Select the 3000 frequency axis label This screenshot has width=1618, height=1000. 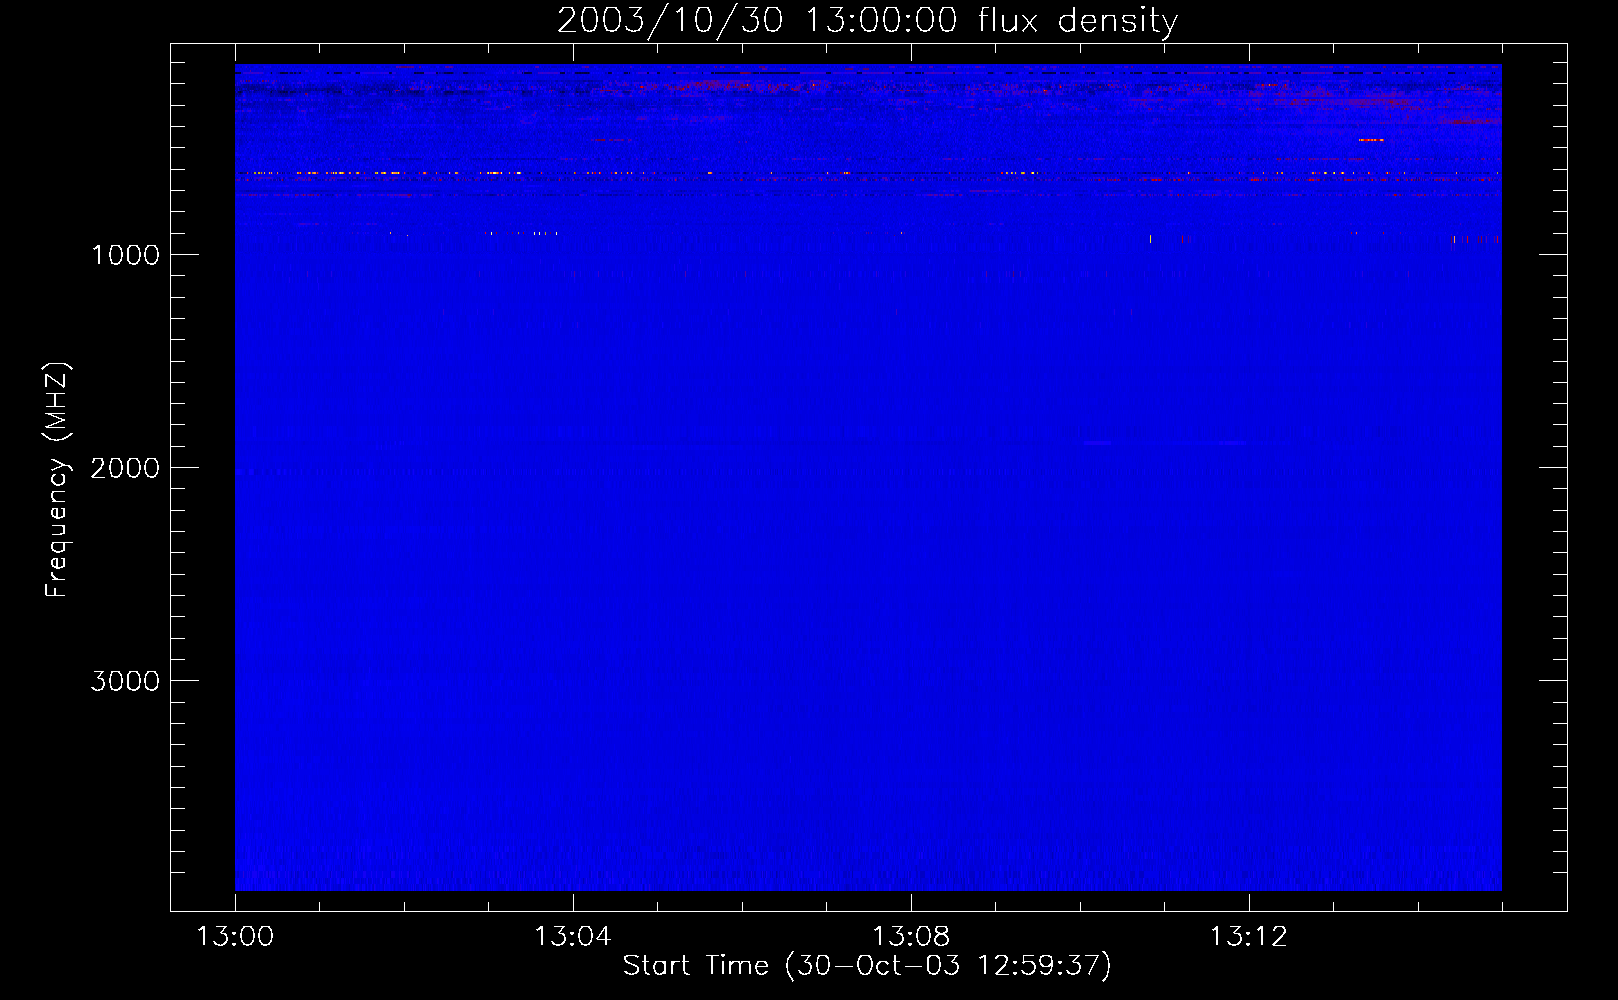125,681
